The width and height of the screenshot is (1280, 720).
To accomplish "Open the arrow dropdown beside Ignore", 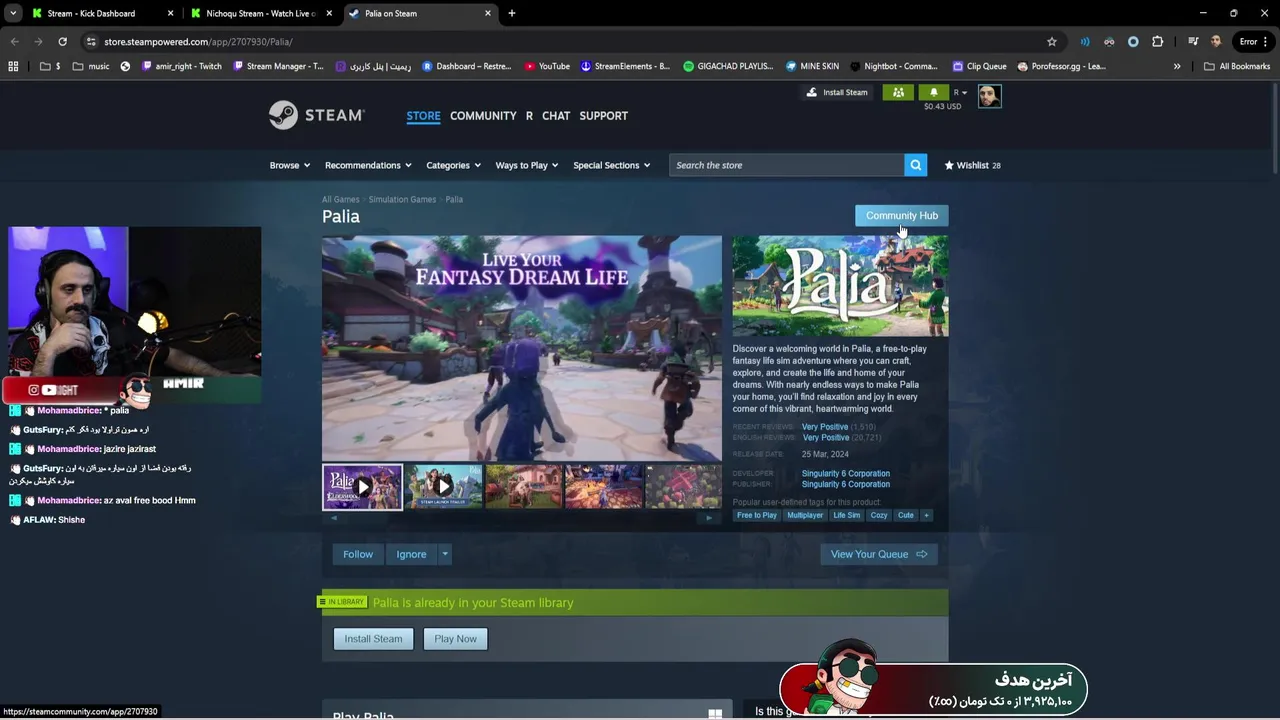I will (x=445, y=554).
